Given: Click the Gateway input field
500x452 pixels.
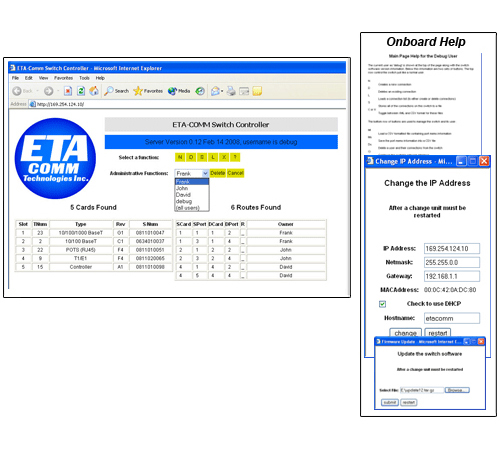Looking at the screenshot, I should (x=452, y=276).
